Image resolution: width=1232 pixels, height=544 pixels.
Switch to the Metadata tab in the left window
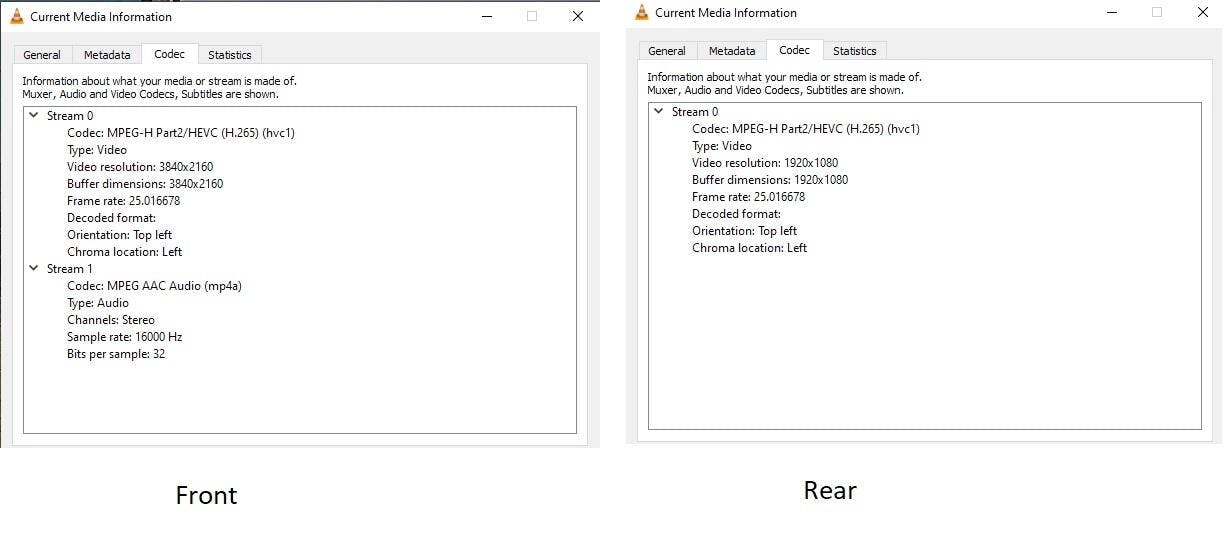click(x=106, y=55)
